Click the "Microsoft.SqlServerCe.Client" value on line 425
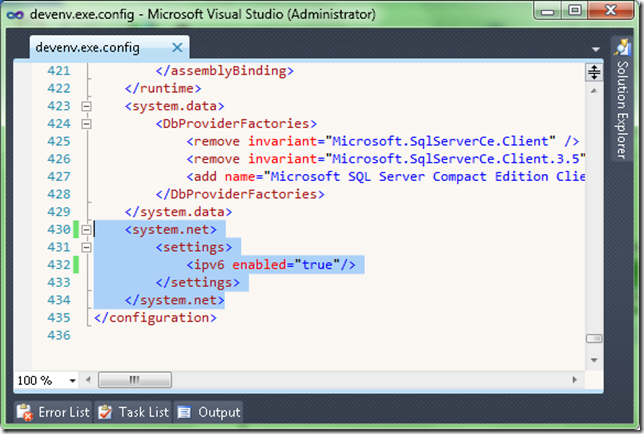The height and width of the screenshot is (434, 644). coord(440,142)
